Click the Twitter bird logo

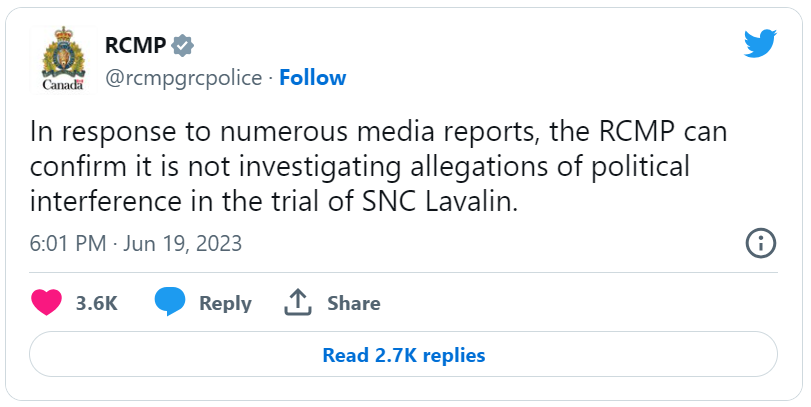(760, 43)
